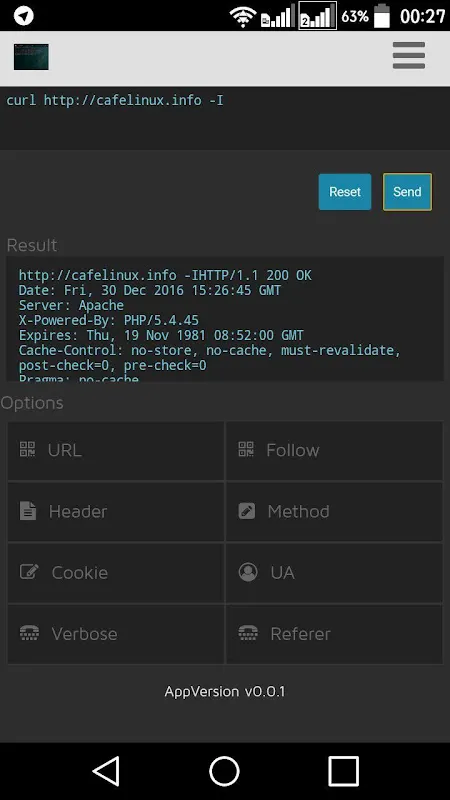Focus the curl command input field
This screenshot has height=800, width=450.
[x=225, y=118]
